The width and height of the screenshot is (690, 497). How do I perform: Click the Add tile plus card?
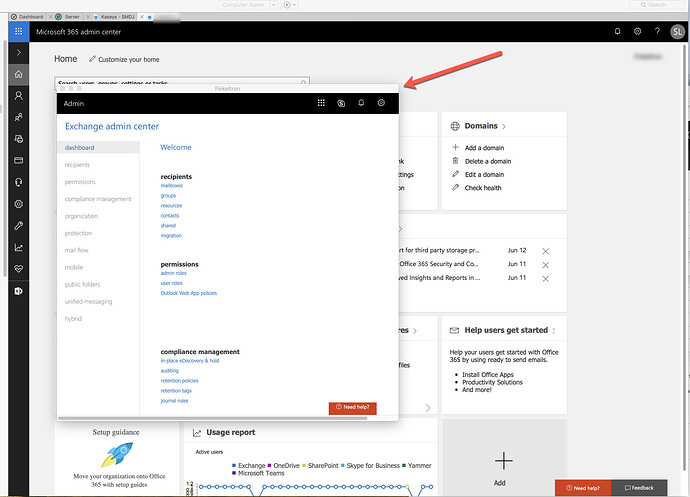[x=504, y=465]
